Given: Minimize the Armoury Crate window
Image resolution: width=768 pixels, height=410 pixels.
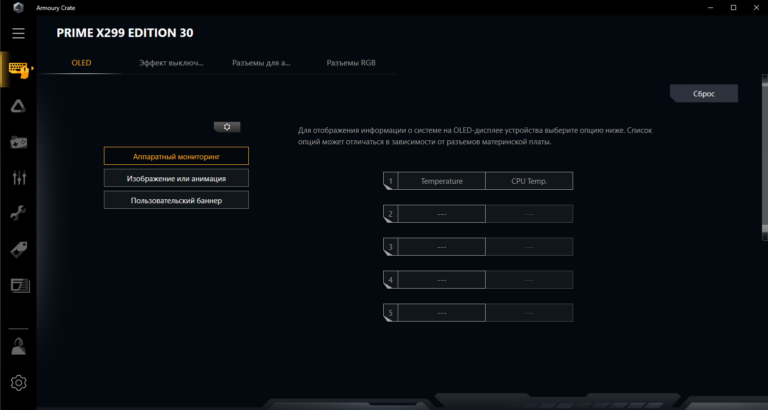Looking at the screenshot, I should pyautogui.click(x=711, y=7).
